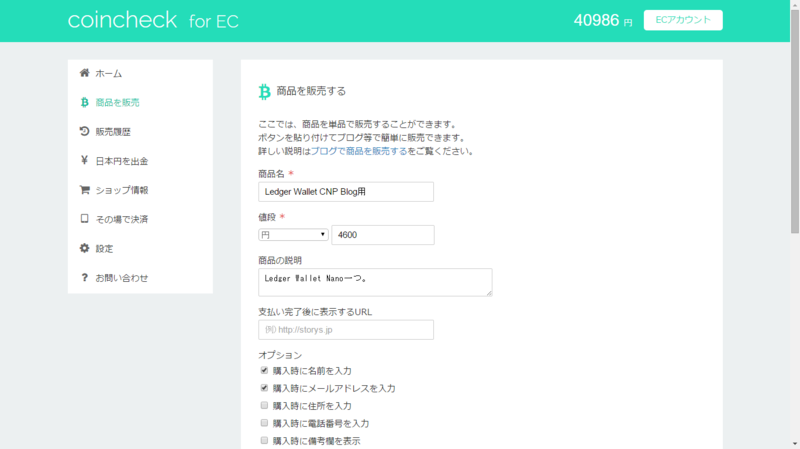Image resolution: width=800 pixels, height=449 pixels.
Task: Click the large bitcoin icon in page heading
Action: coord(264,92)
